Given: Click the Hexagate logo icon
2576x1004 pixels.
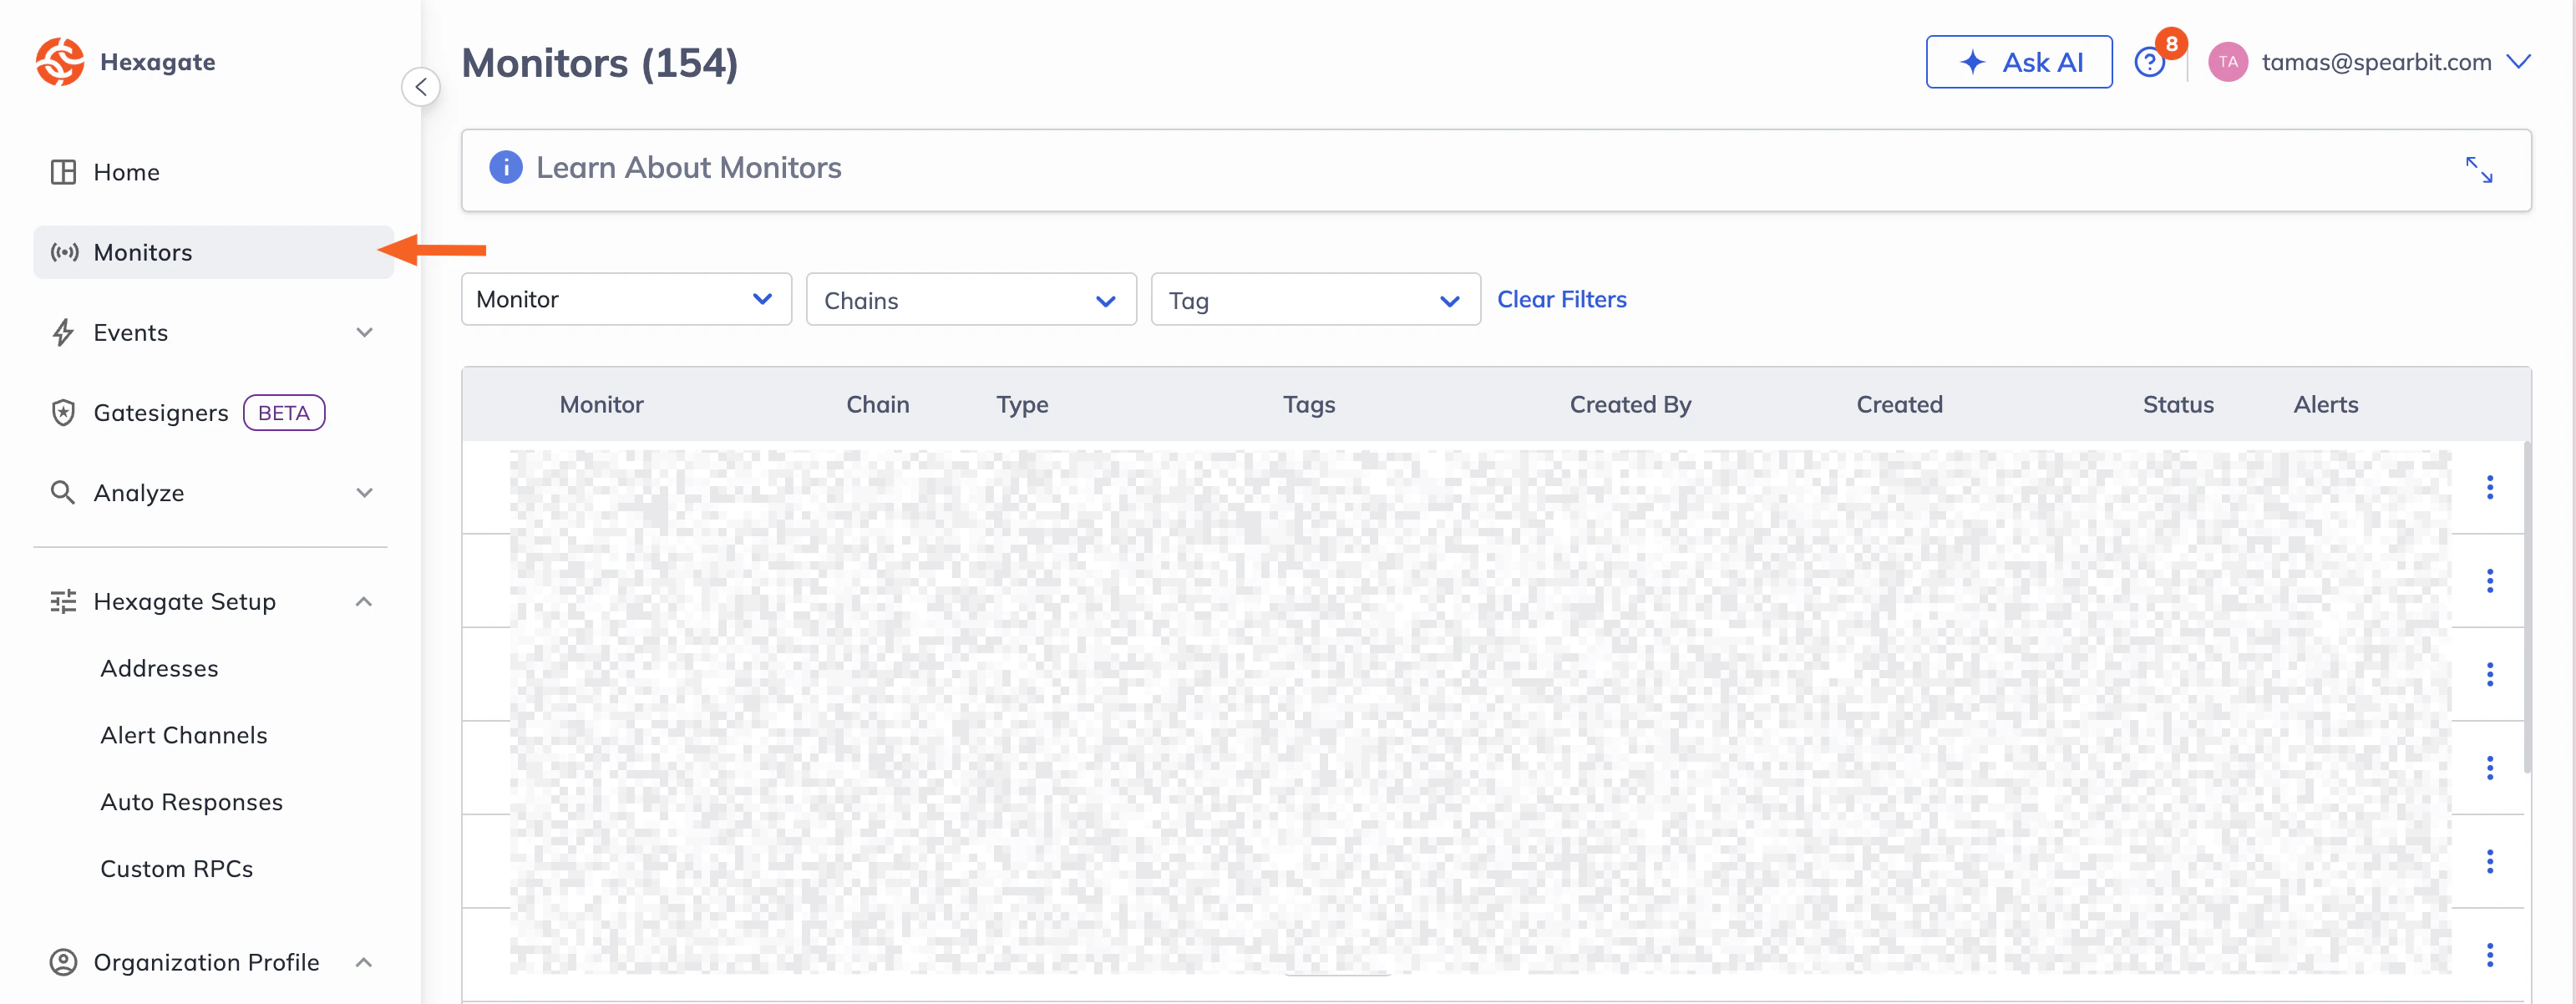Looking at the screenshot, I should click(59, 62).
